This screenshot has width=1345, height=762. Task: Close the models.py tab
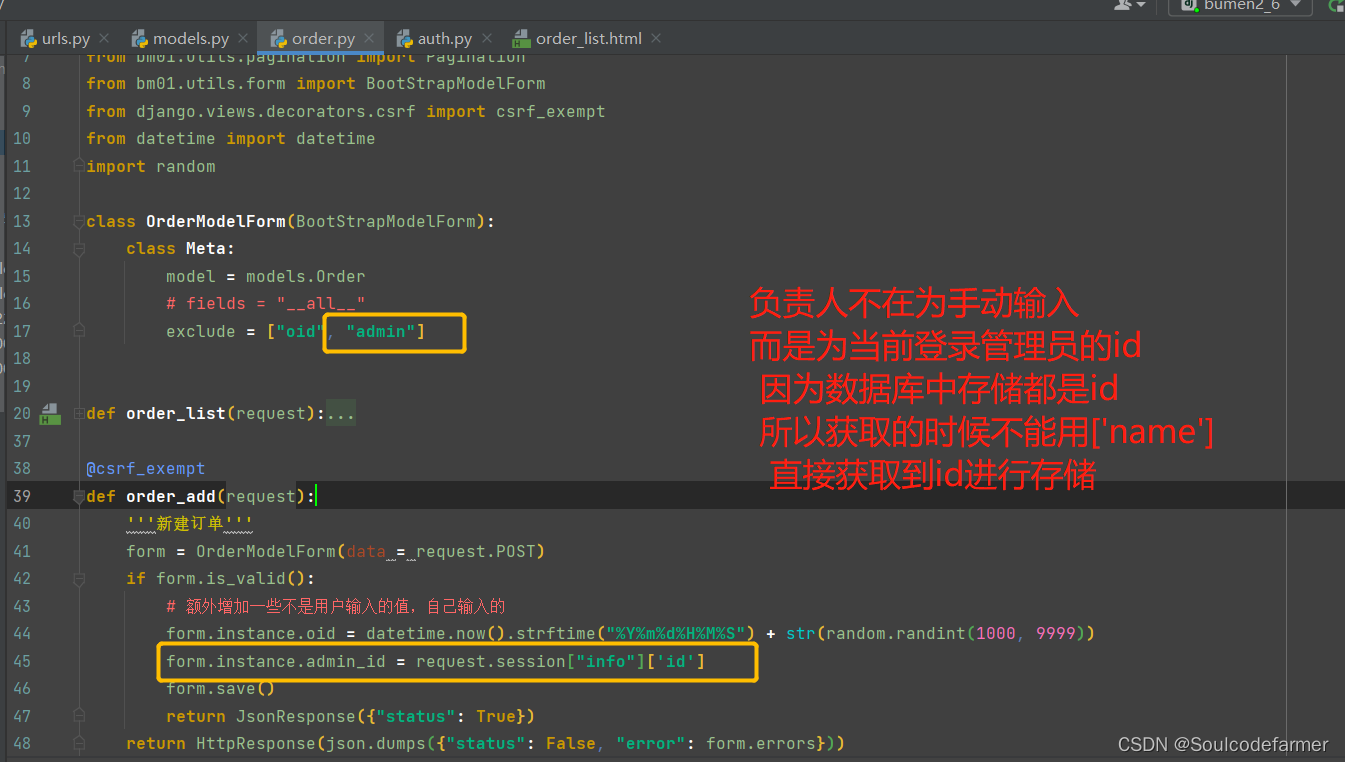tap(244, 39)
